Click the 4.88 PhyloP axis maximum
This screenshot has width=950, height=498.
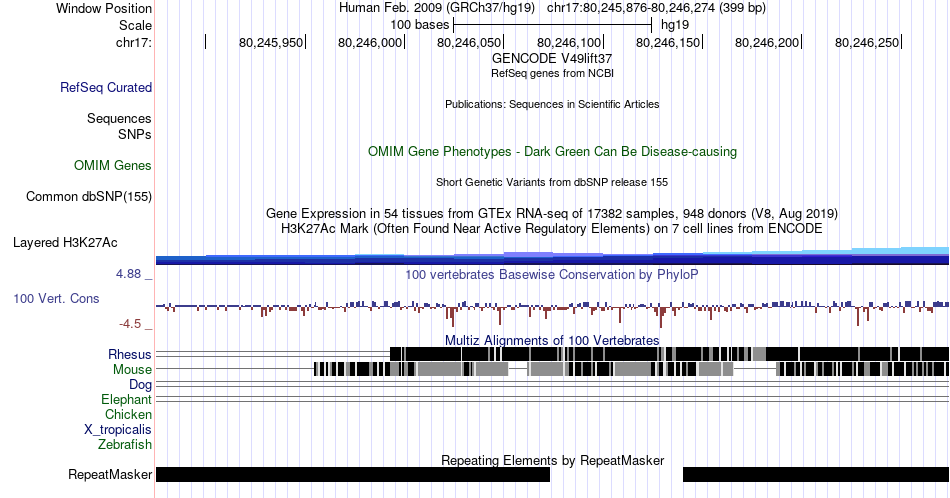(x=128, y=274)
